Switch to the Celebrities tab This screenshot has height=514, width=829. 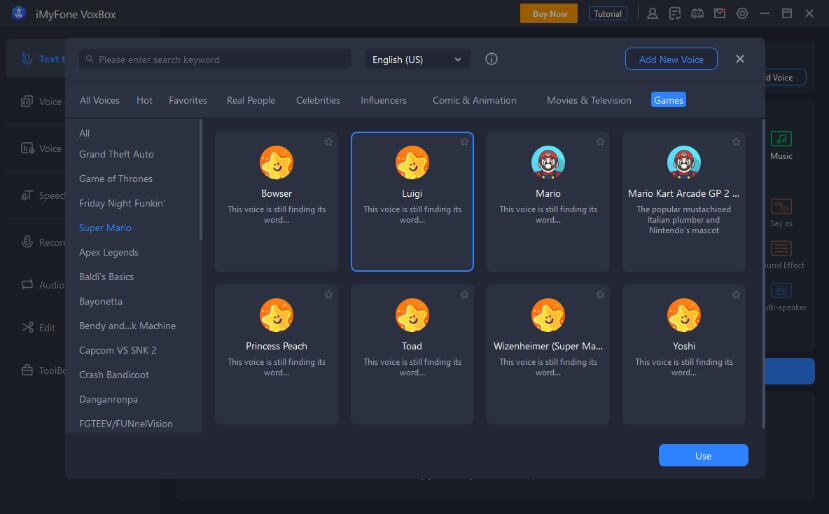[318, 100]
